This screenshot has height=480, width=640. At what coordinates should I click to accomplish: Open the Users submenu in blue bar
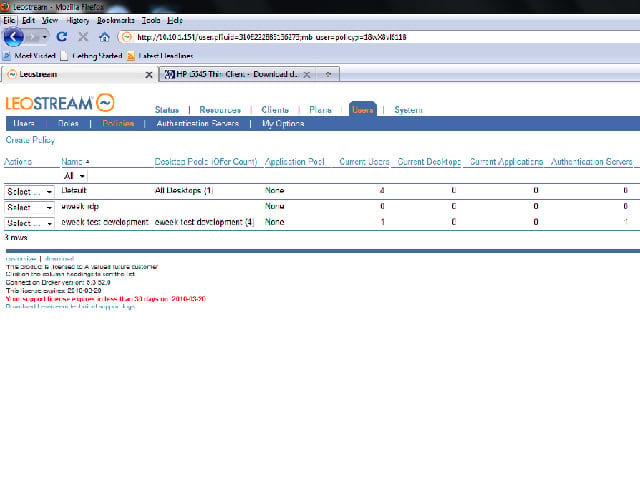24,123
